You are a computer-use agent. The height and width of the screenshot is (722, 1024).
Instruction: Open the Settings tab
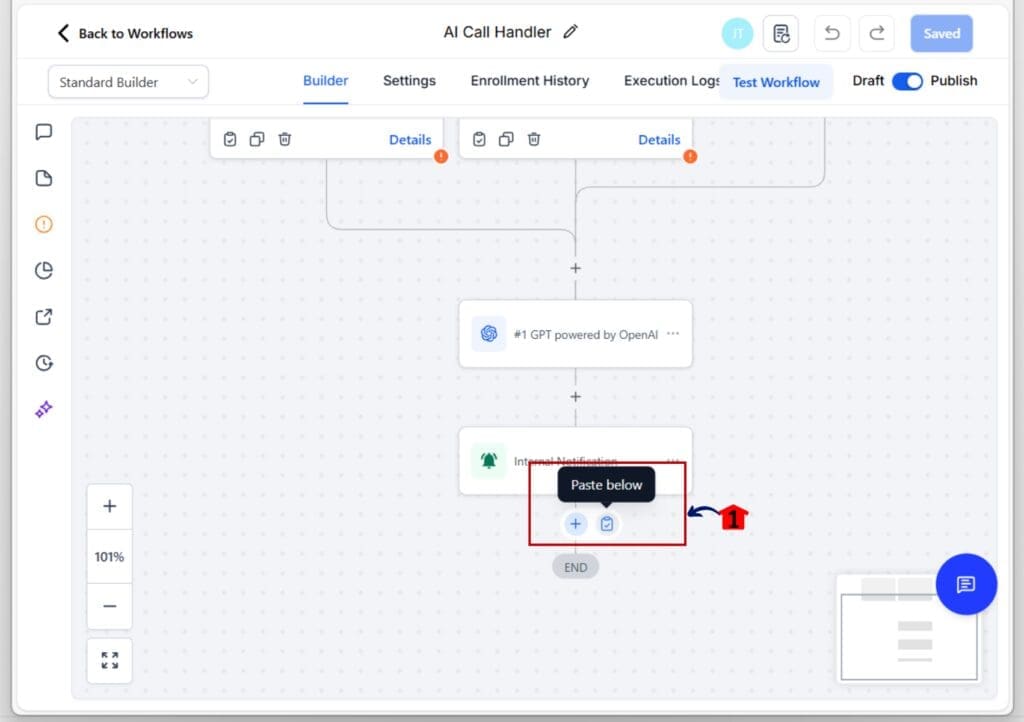click(x=409, y=81)
